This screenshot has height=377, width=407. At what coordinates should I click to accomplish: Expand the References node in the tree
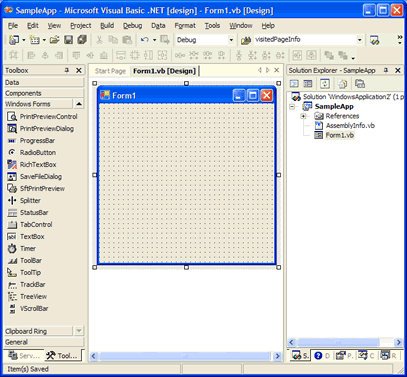tap(303, 116)
